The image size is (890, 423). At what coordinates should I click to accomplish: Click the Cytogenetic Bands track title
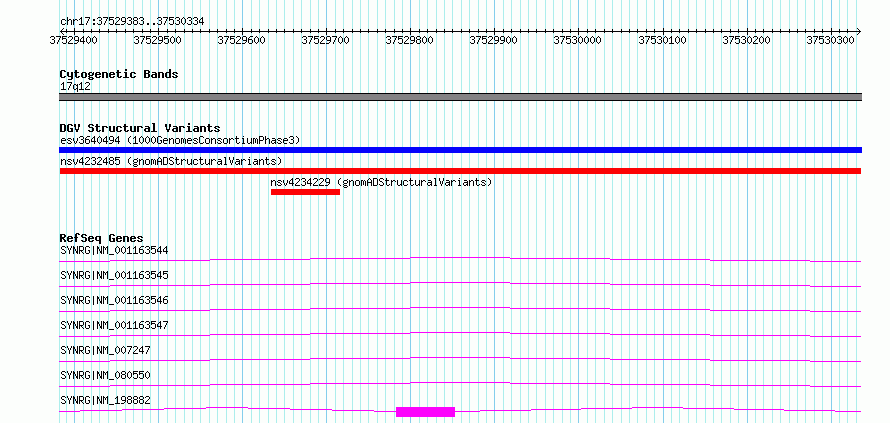click(x=119, y=74)
